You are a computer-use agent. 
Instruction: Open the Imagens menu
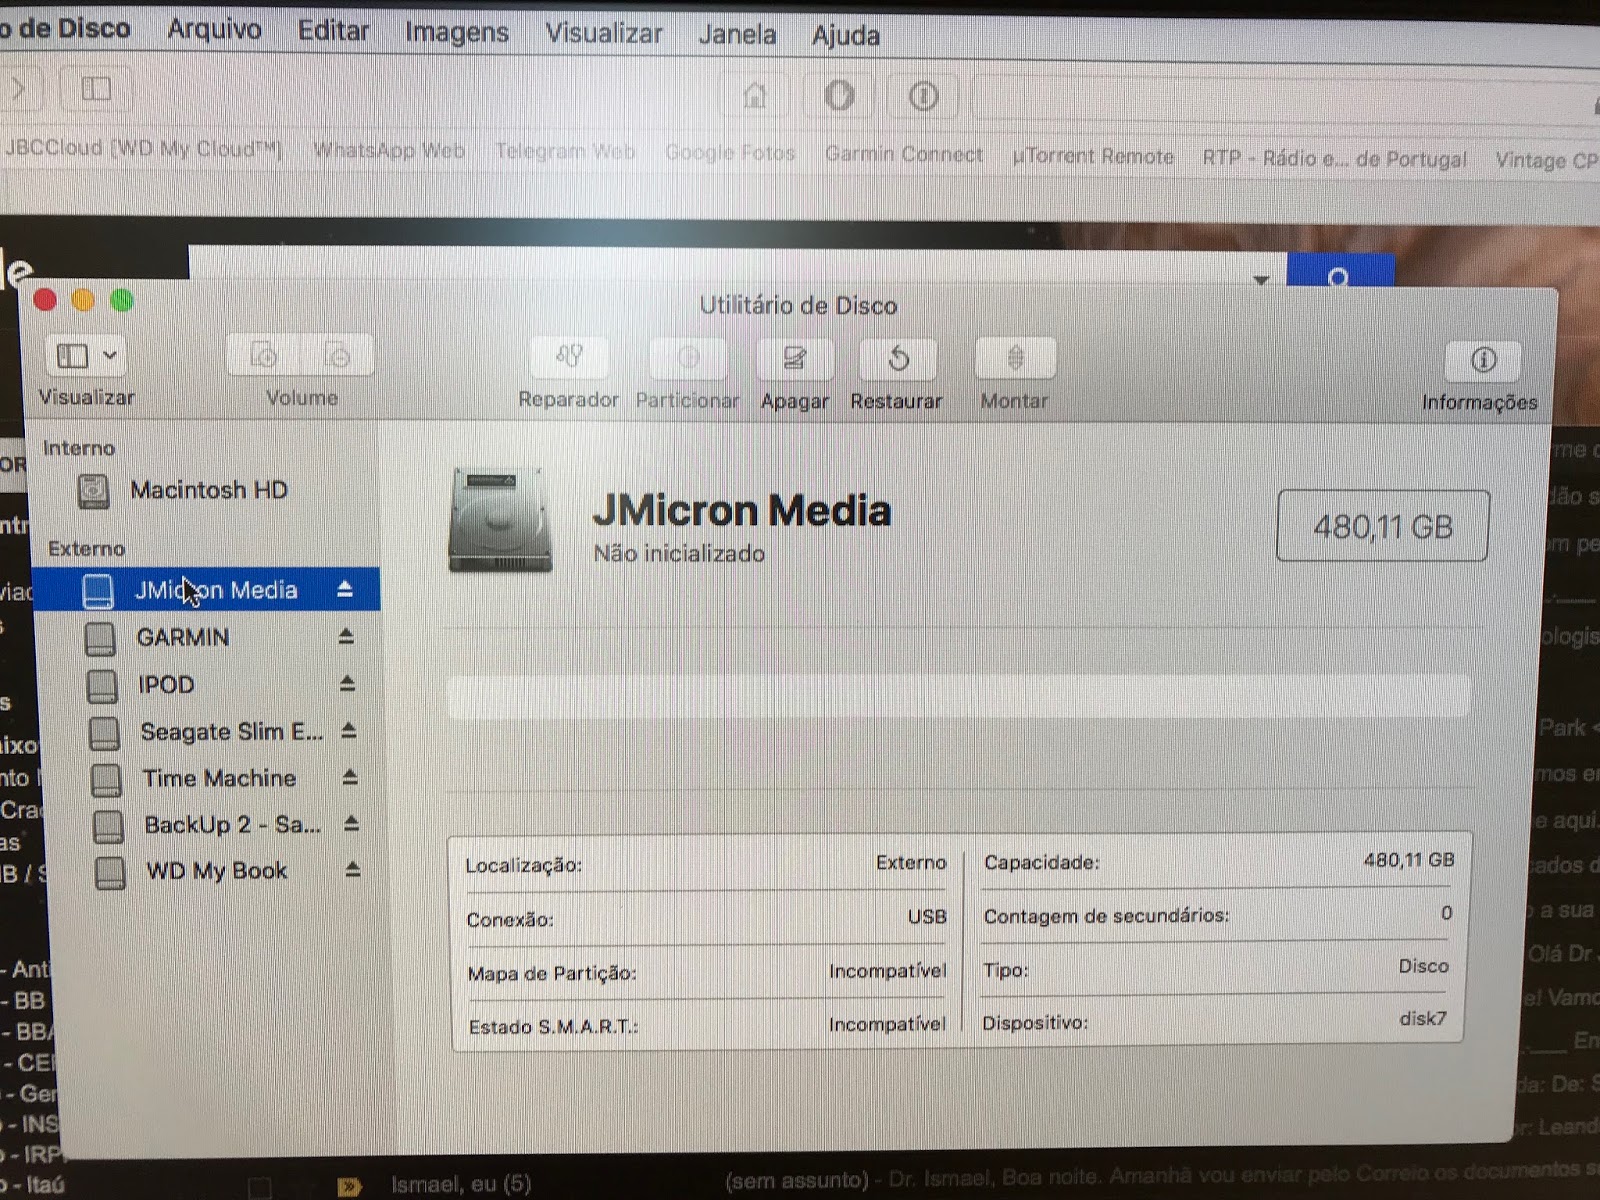pyautogui.click(x=456, y=32)
